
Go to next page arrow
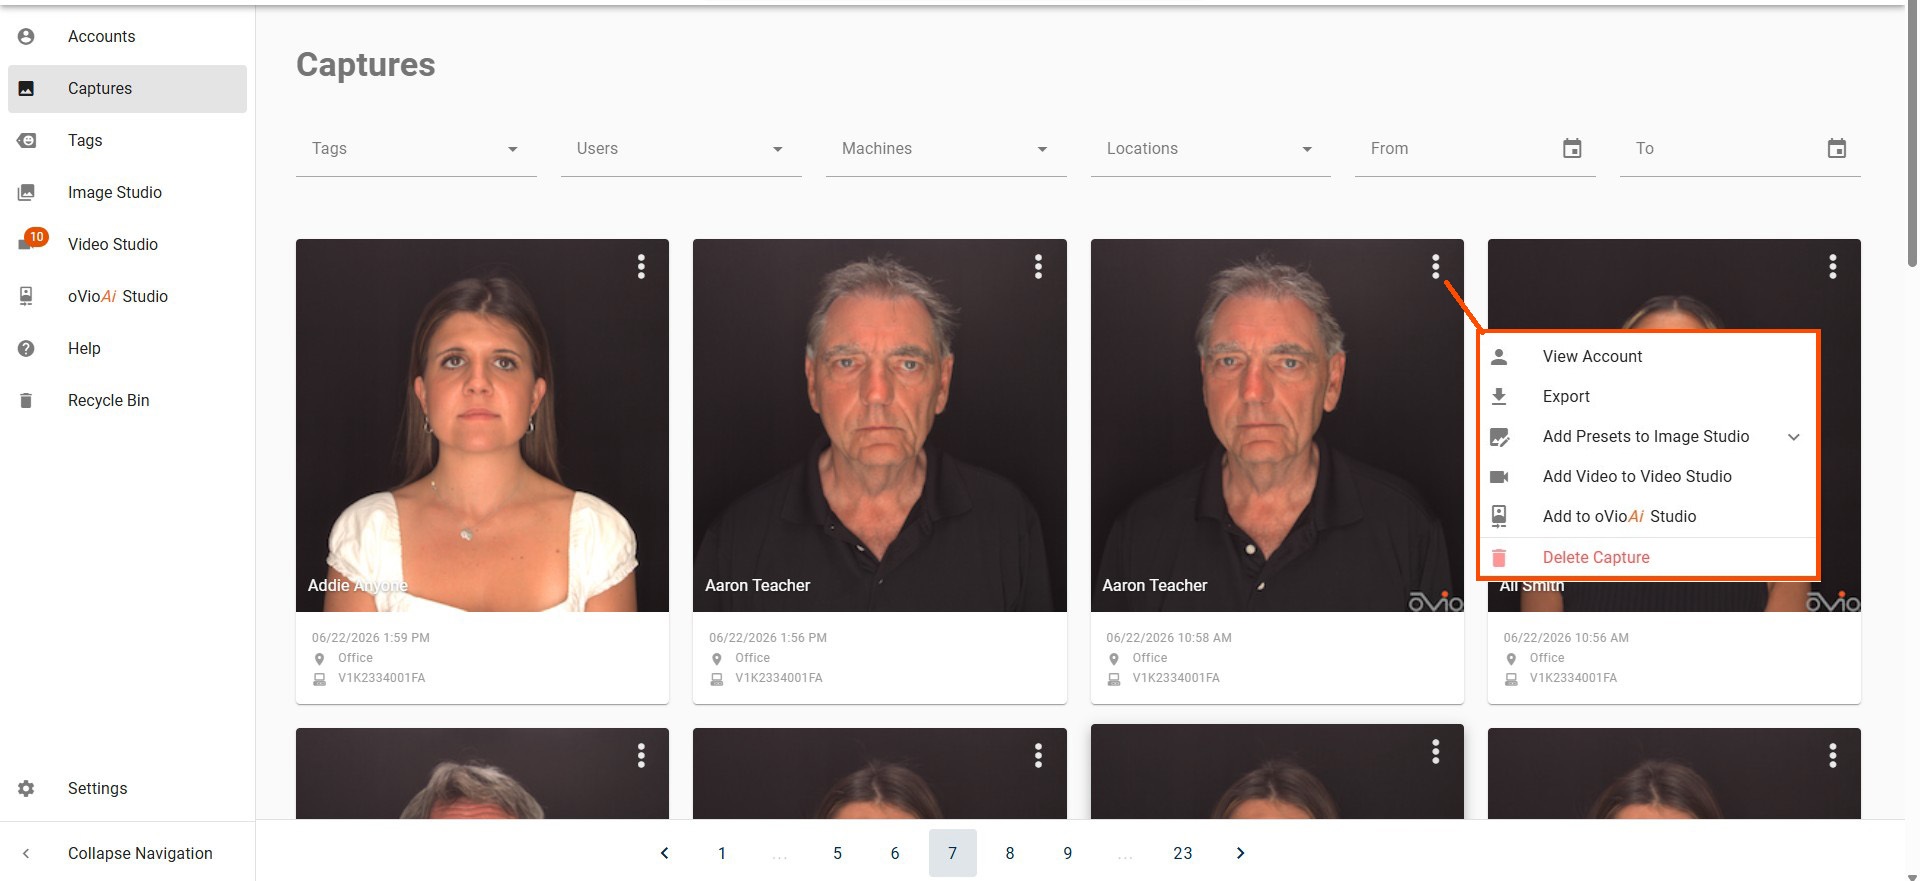click(1240, 853)
